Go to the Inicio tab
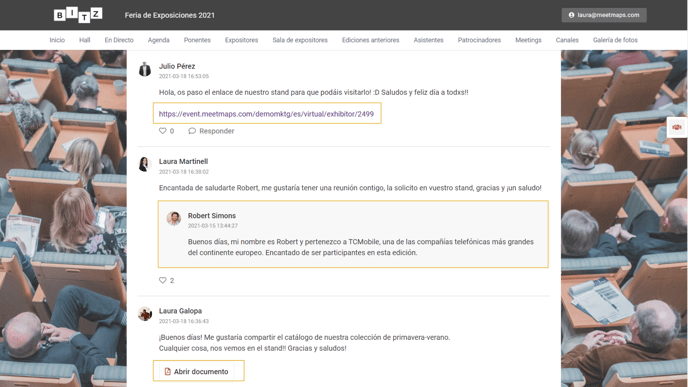The height and width of the screenshot is (387, 688). (x=57, y=40)
